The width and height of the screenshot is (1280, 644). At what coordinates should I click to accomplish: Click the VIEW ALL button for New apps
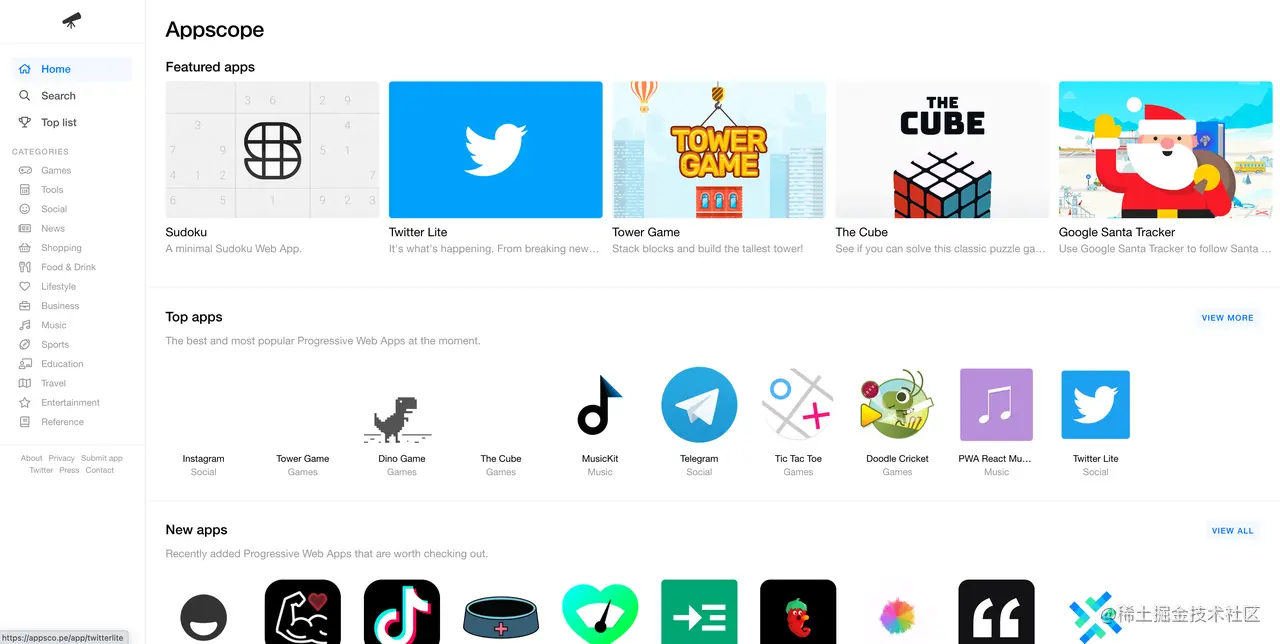point(1232,531)
